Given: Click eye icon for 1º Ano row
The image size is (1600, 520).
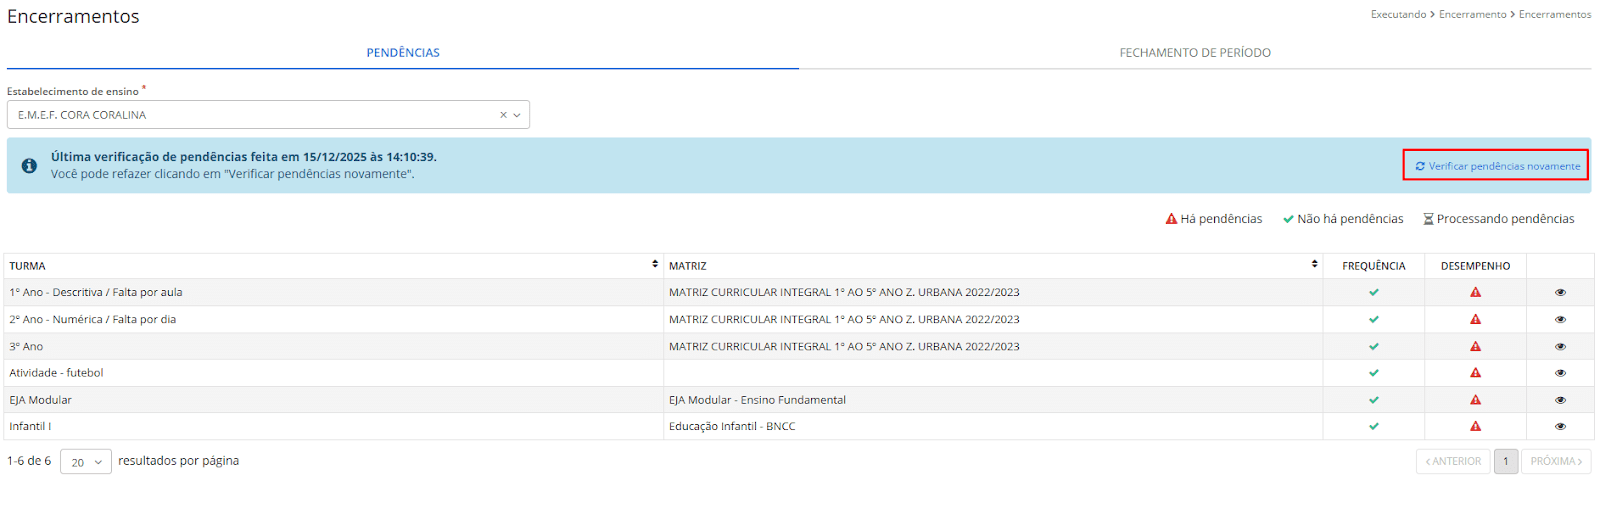Looking at the screenshot, I should (1560, 293).
